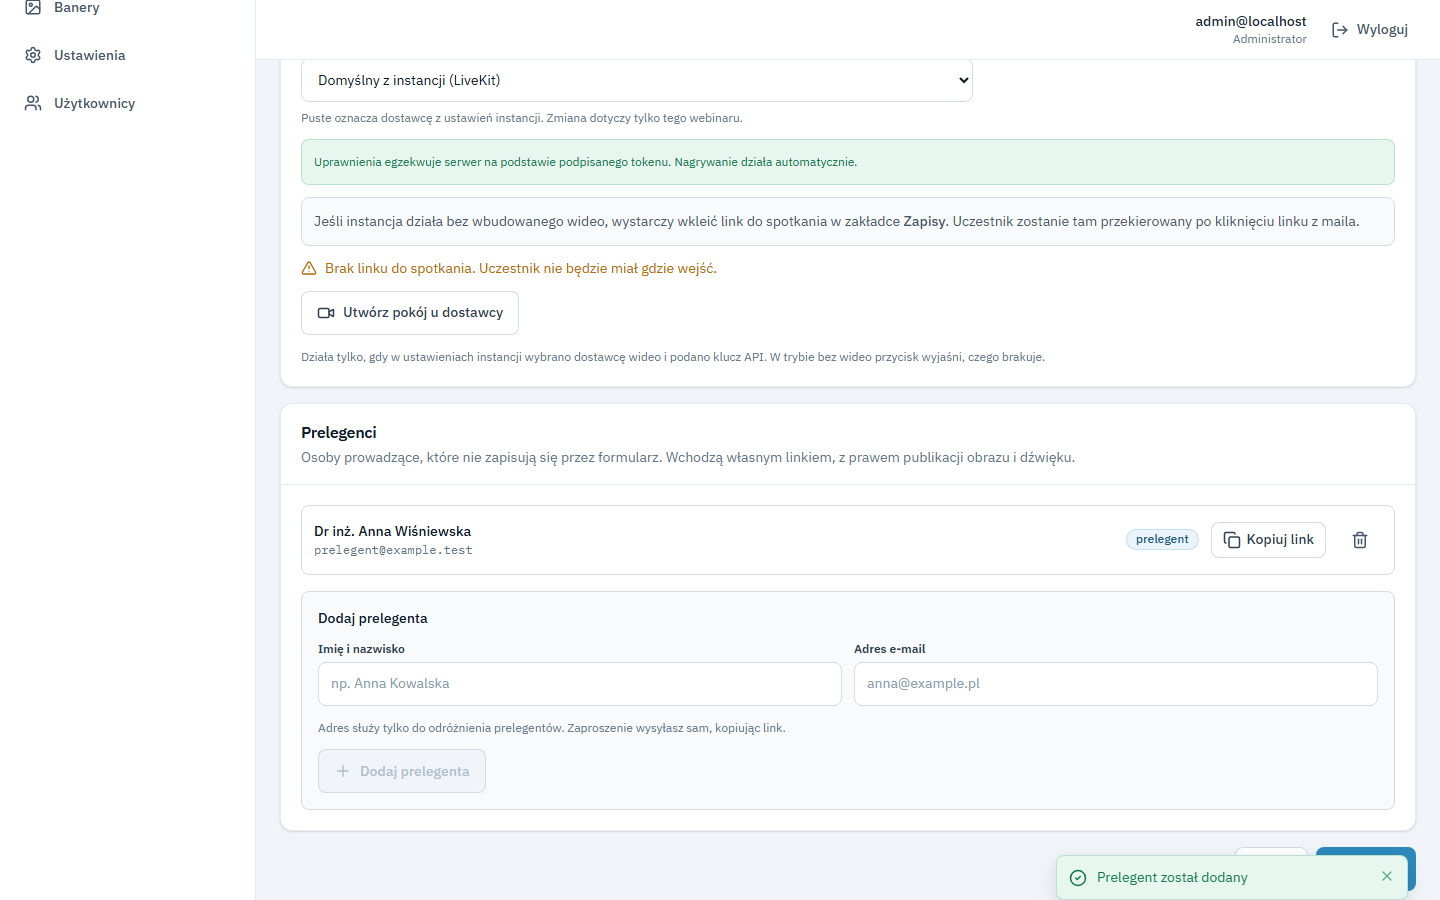
Task: Click the warning triangle icon
Action: tap(309, 268)
